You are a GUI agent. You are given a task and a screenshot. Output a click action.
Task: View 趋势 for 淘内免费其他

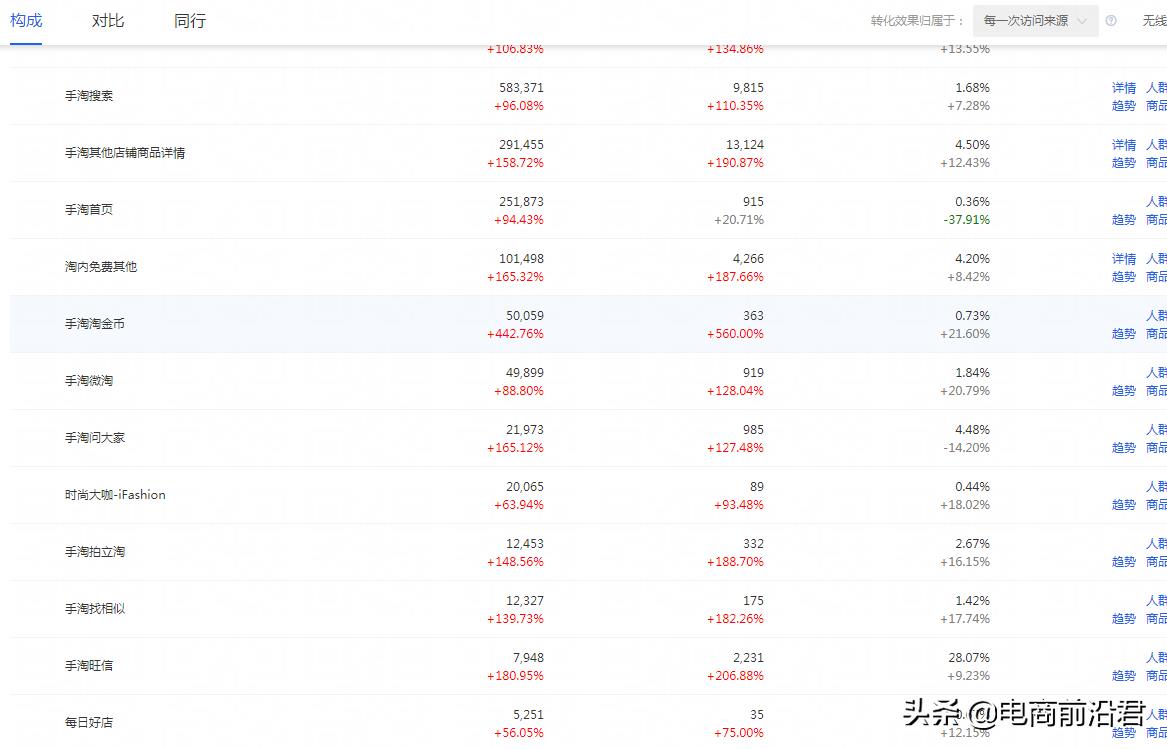coord(1124,276)
